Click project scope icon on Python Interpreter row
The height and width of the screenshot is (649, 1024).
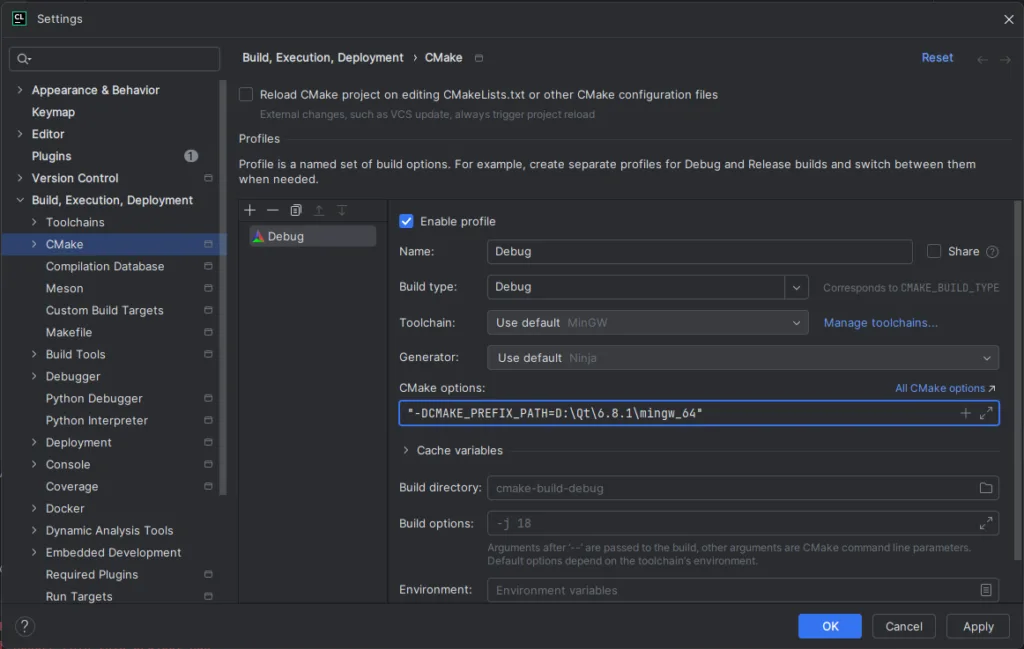(x=208, y=420)
